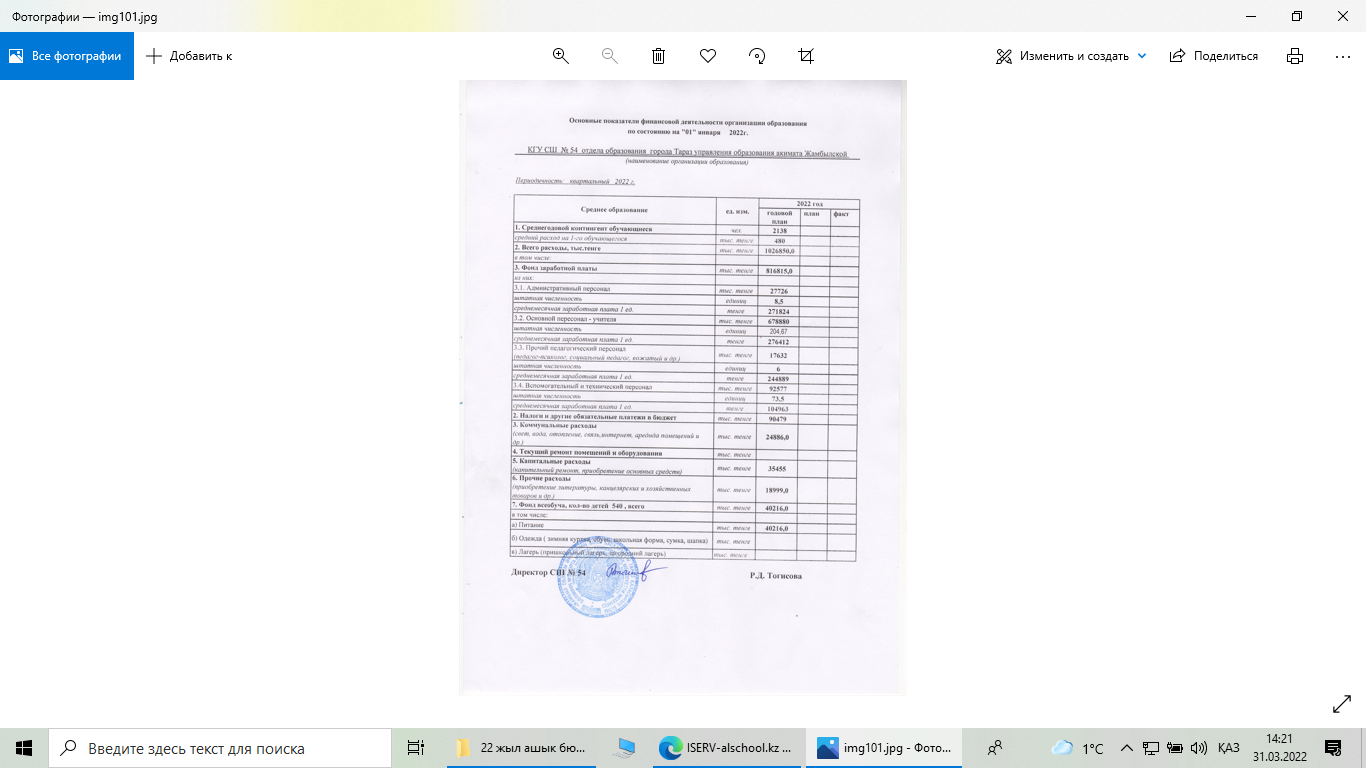
Task: Show hidden system tray icons chevron
Action: tap(1126, 748)
